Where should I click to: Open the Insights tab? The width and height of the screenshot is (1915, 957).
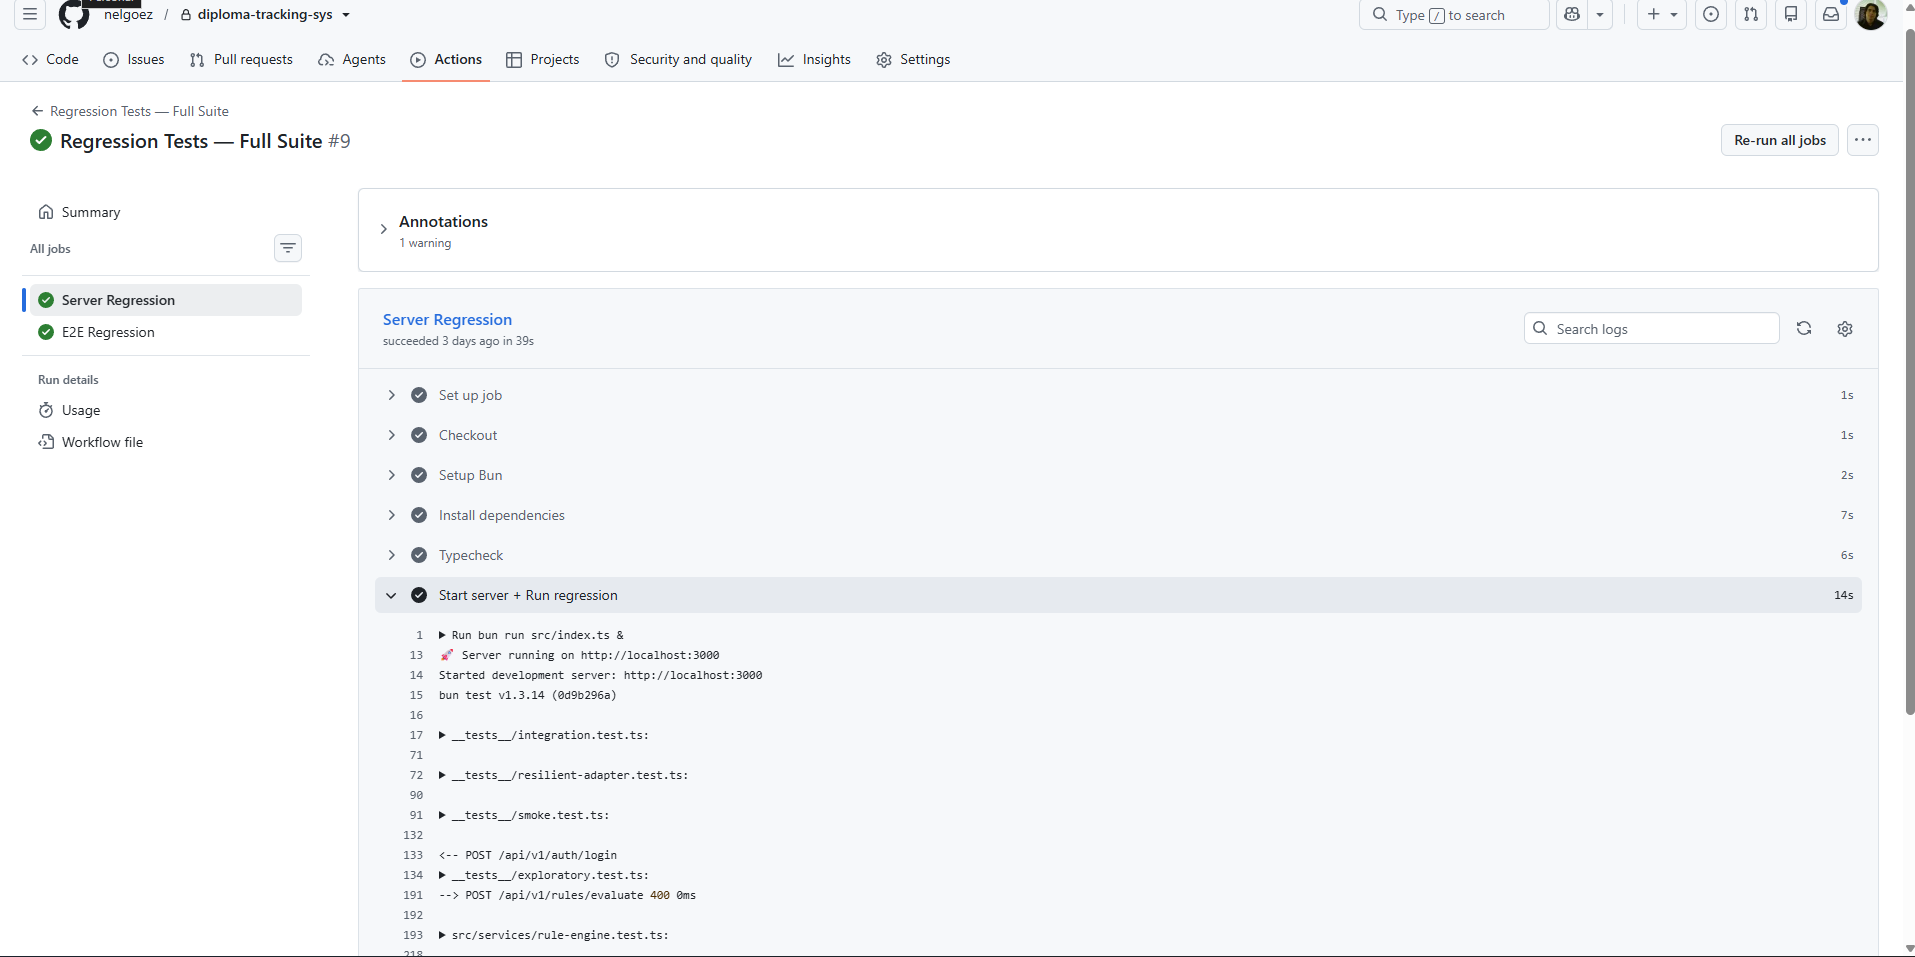coord(814,60)
